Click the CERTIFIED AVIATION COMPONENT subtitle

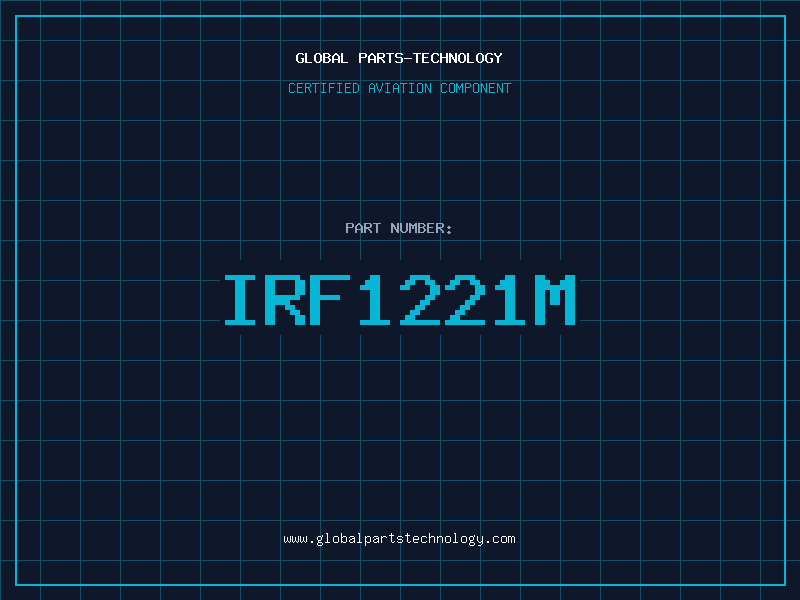tap(399, 88)
